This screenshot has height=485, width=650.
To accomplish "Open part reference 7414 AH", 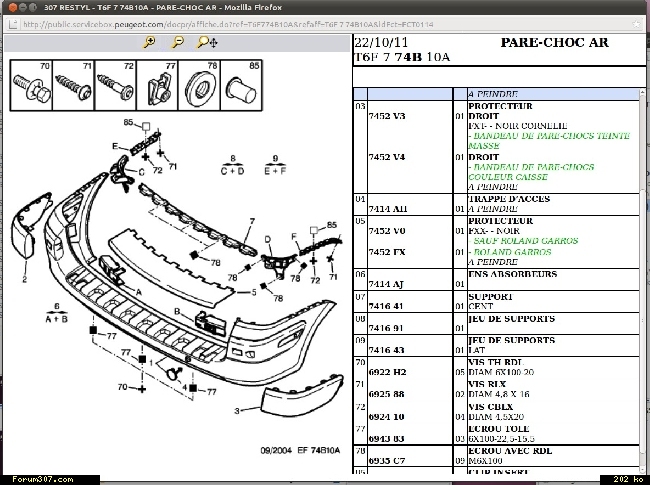I will click(387, 209).
